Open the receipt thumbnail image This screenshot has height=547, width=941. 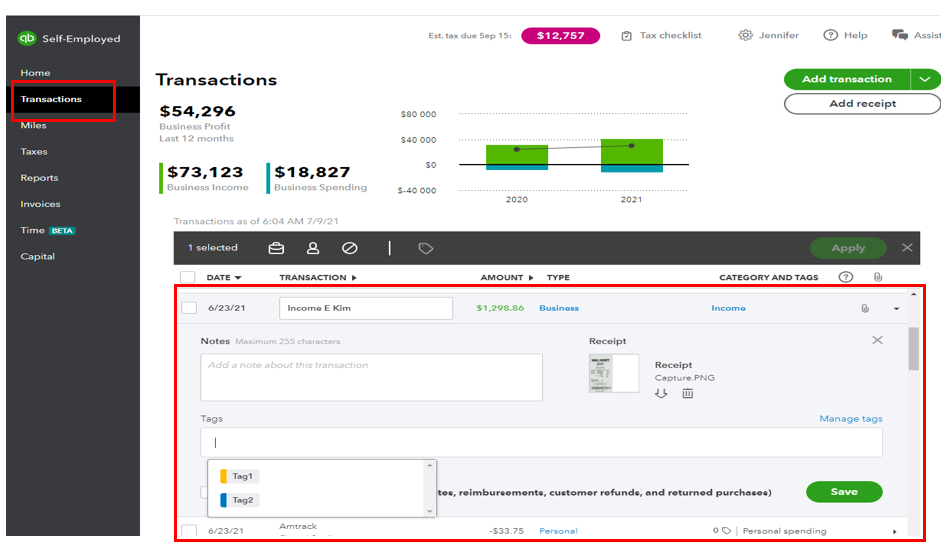point(613,373)
